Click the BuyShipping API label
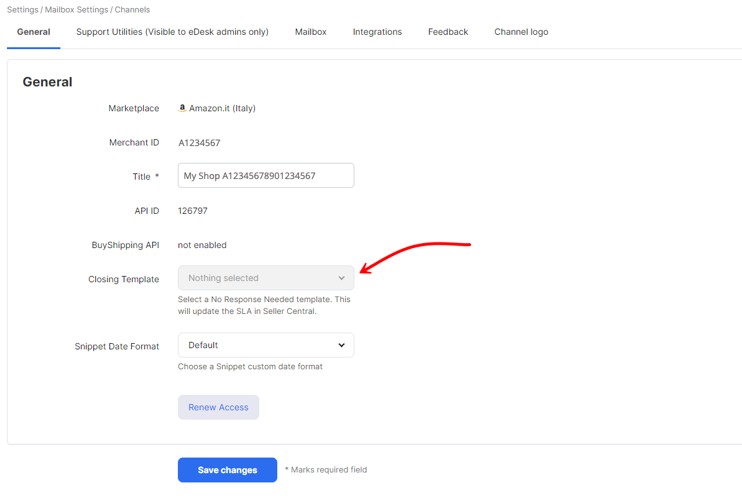The height and width of the screenshot is (496, 742). [125, 245]
